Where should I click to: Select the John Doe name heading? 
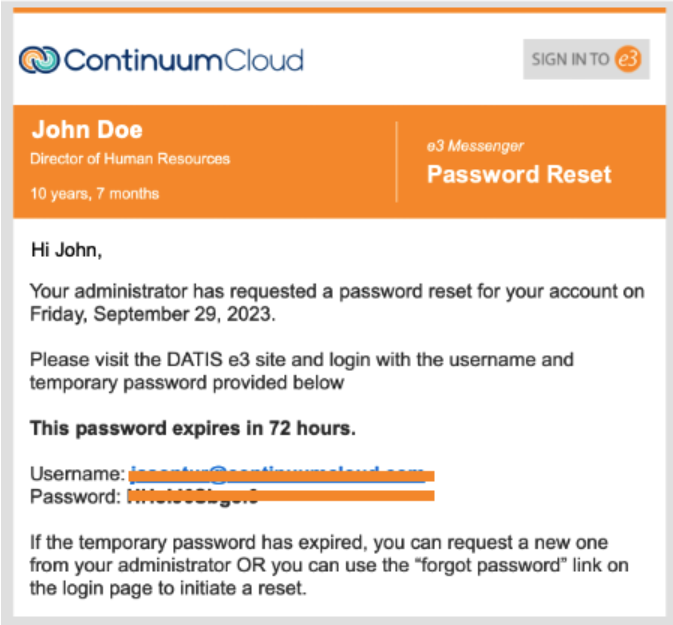87,130
